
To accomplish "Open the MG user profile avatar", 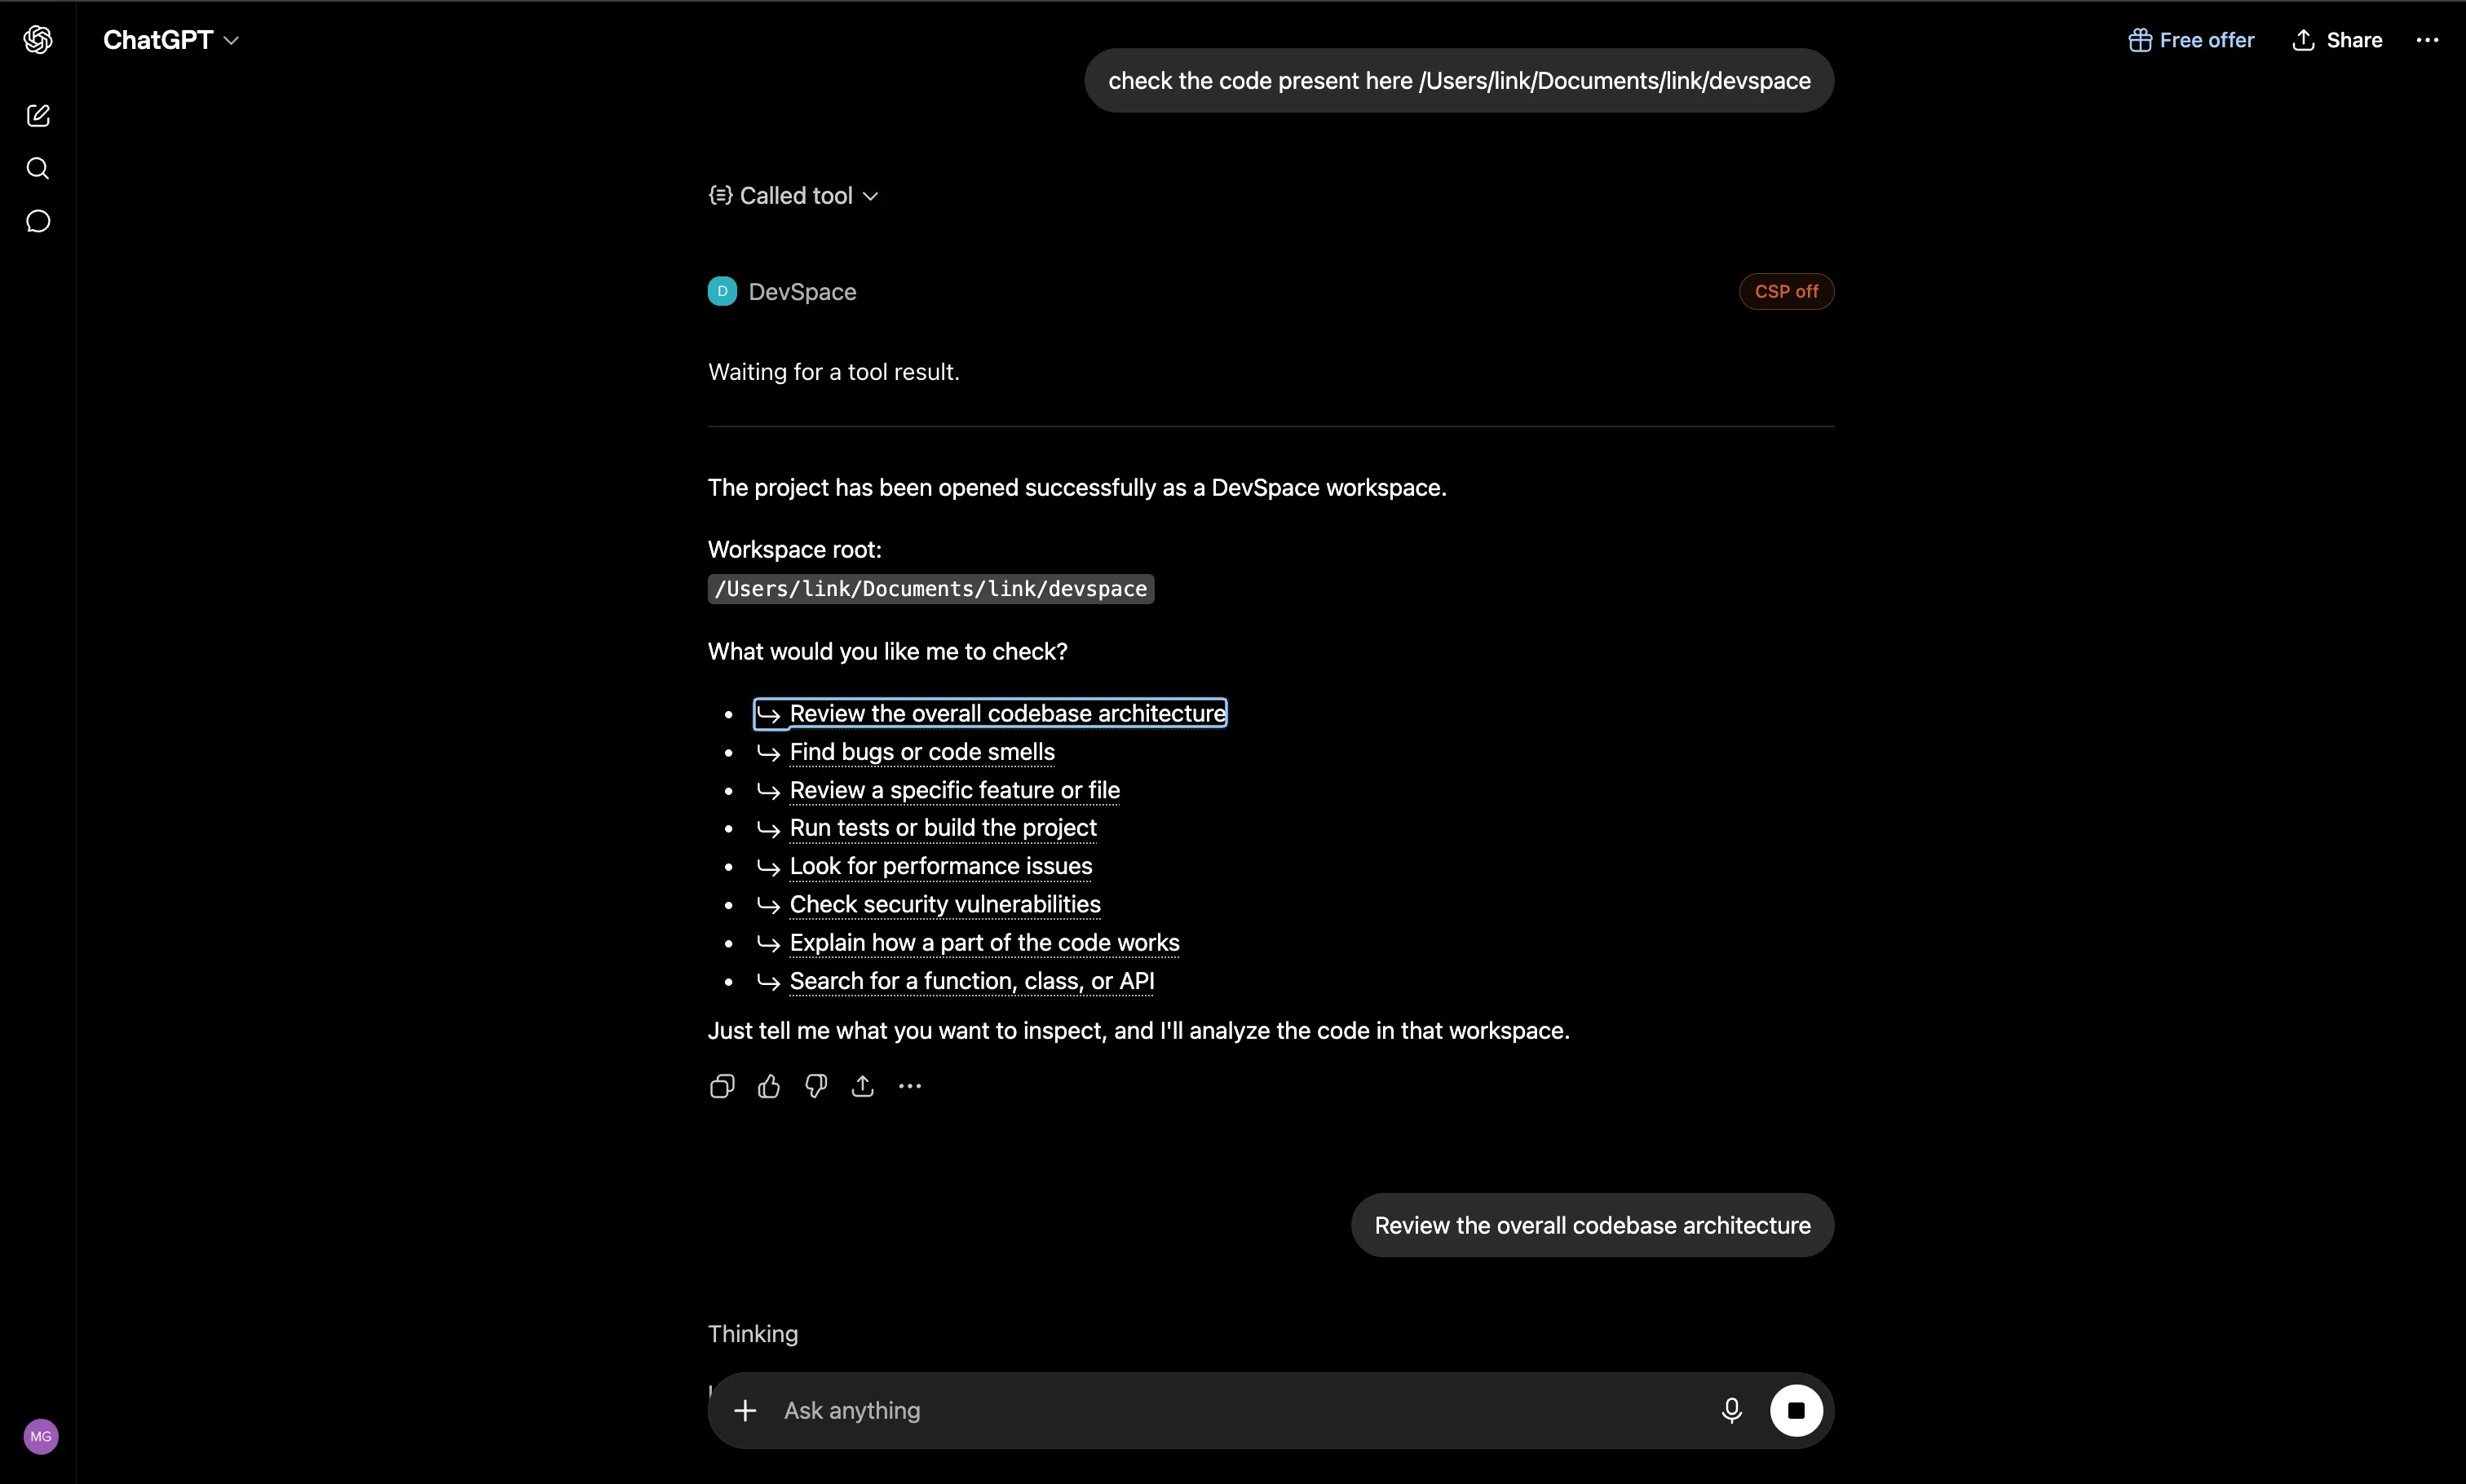I will [41, 1436].
